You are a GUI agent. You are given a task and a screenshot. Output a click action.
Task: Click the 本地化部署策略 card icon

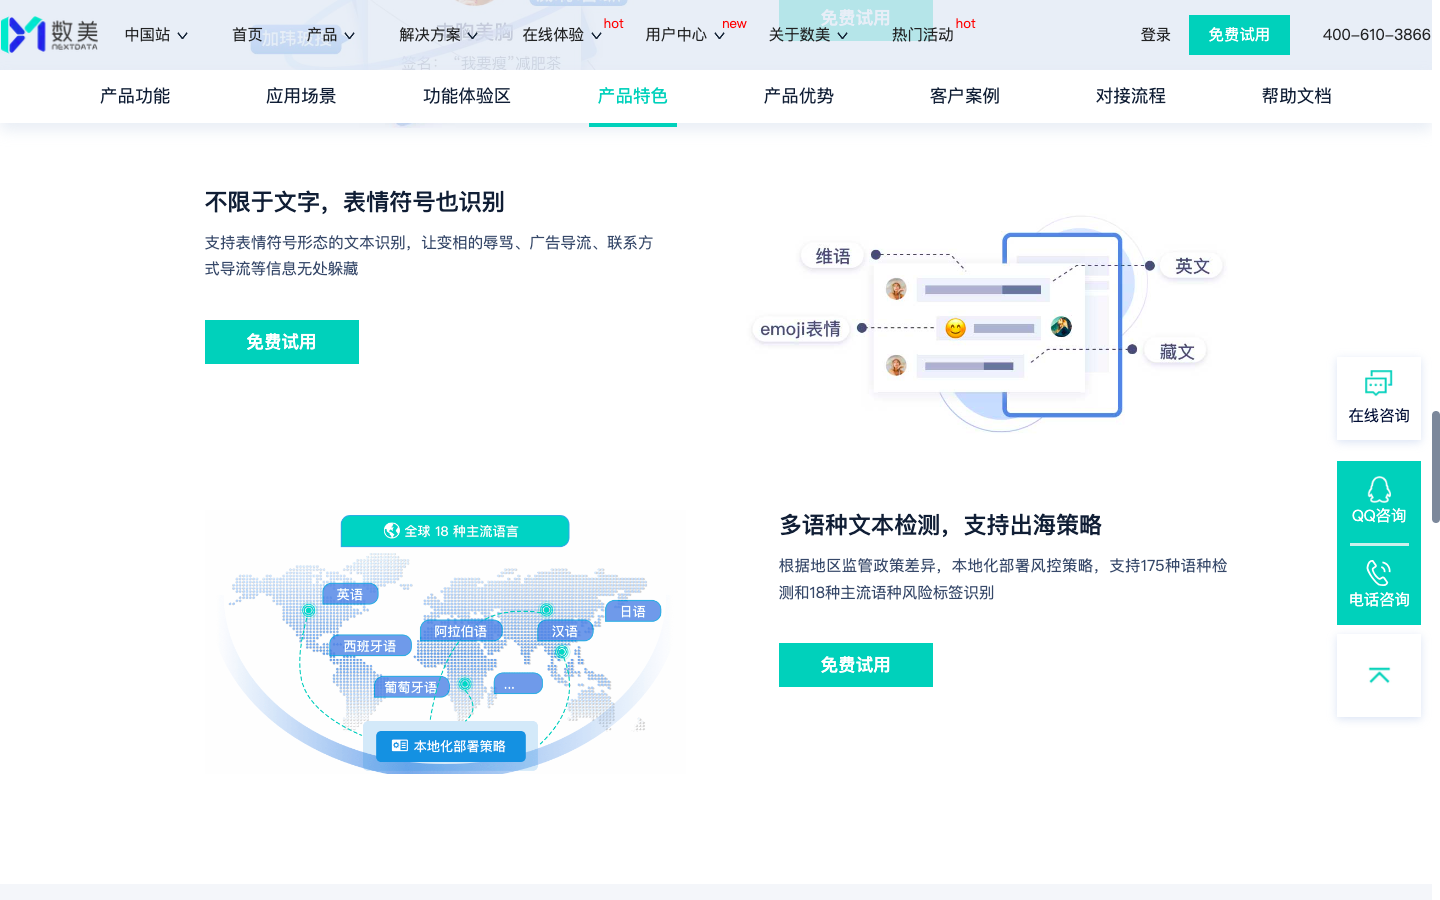400,746
